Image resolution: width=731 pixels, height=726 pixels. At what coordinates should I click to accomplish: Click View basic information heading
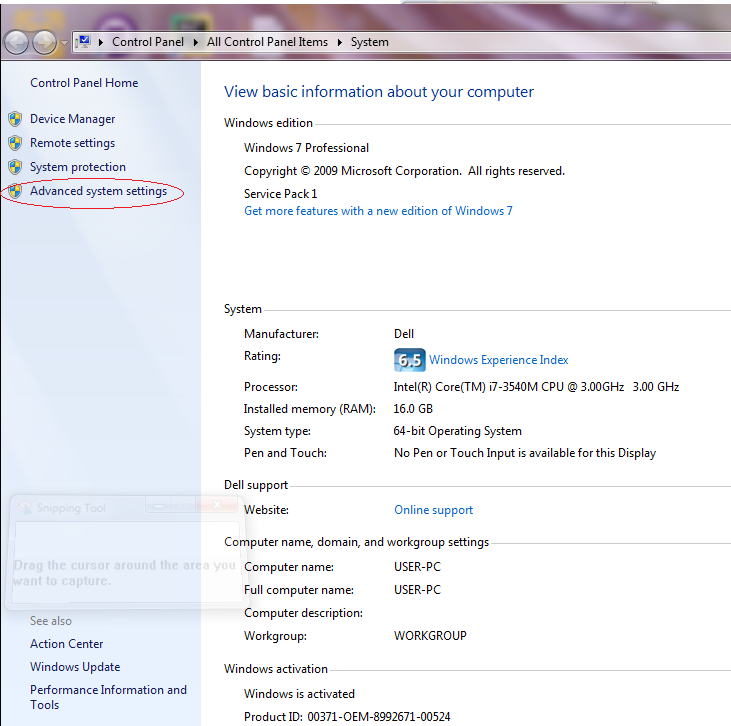tap(379, 92)
